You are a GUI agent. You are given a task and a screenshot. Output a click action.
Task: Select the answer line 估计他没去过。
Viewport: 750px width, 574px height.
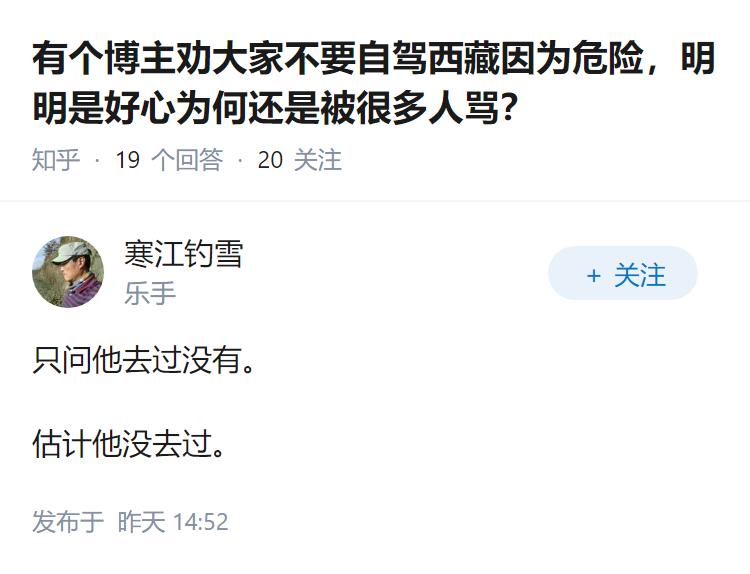[129, 443]
